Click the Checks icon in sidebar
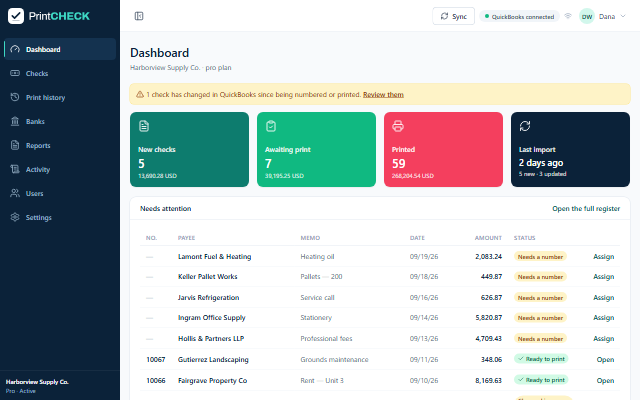The height and width of the screenshot is (400, 640). [15, 73]
